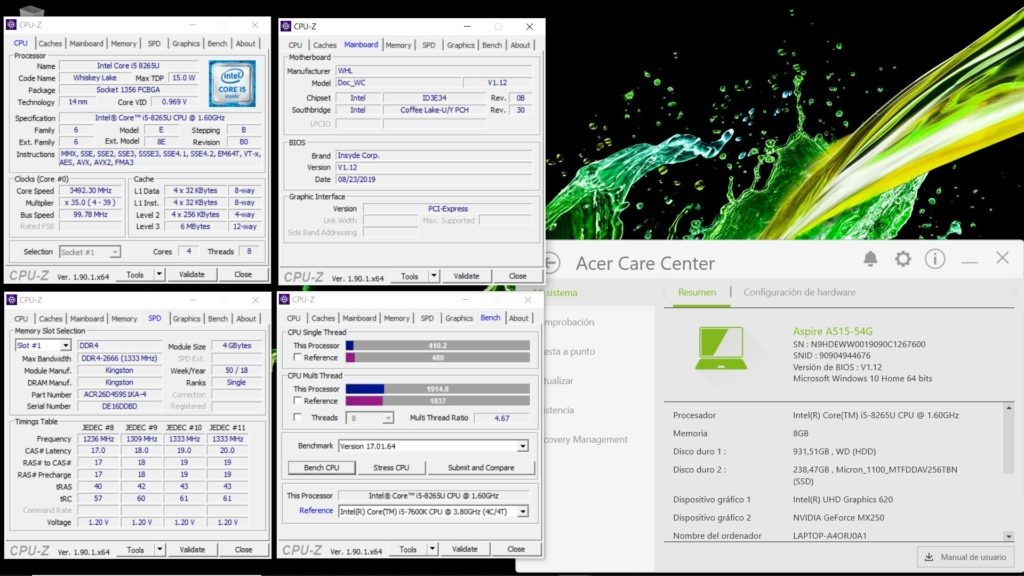Click Close button in Bench window

[516, 549]
